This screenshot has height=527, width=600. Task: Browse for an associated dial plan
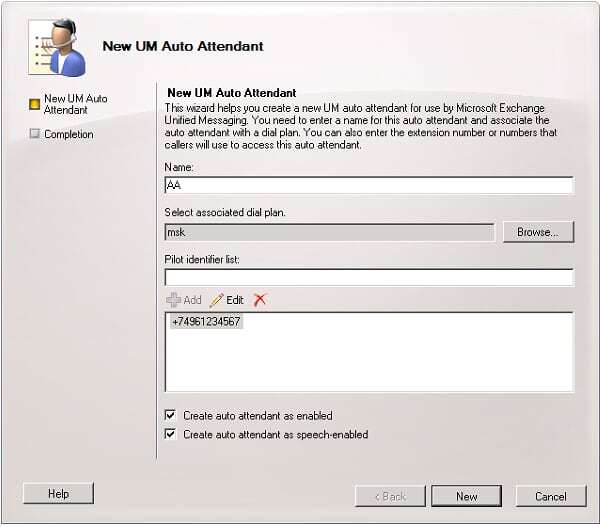(x=538, y=232)
